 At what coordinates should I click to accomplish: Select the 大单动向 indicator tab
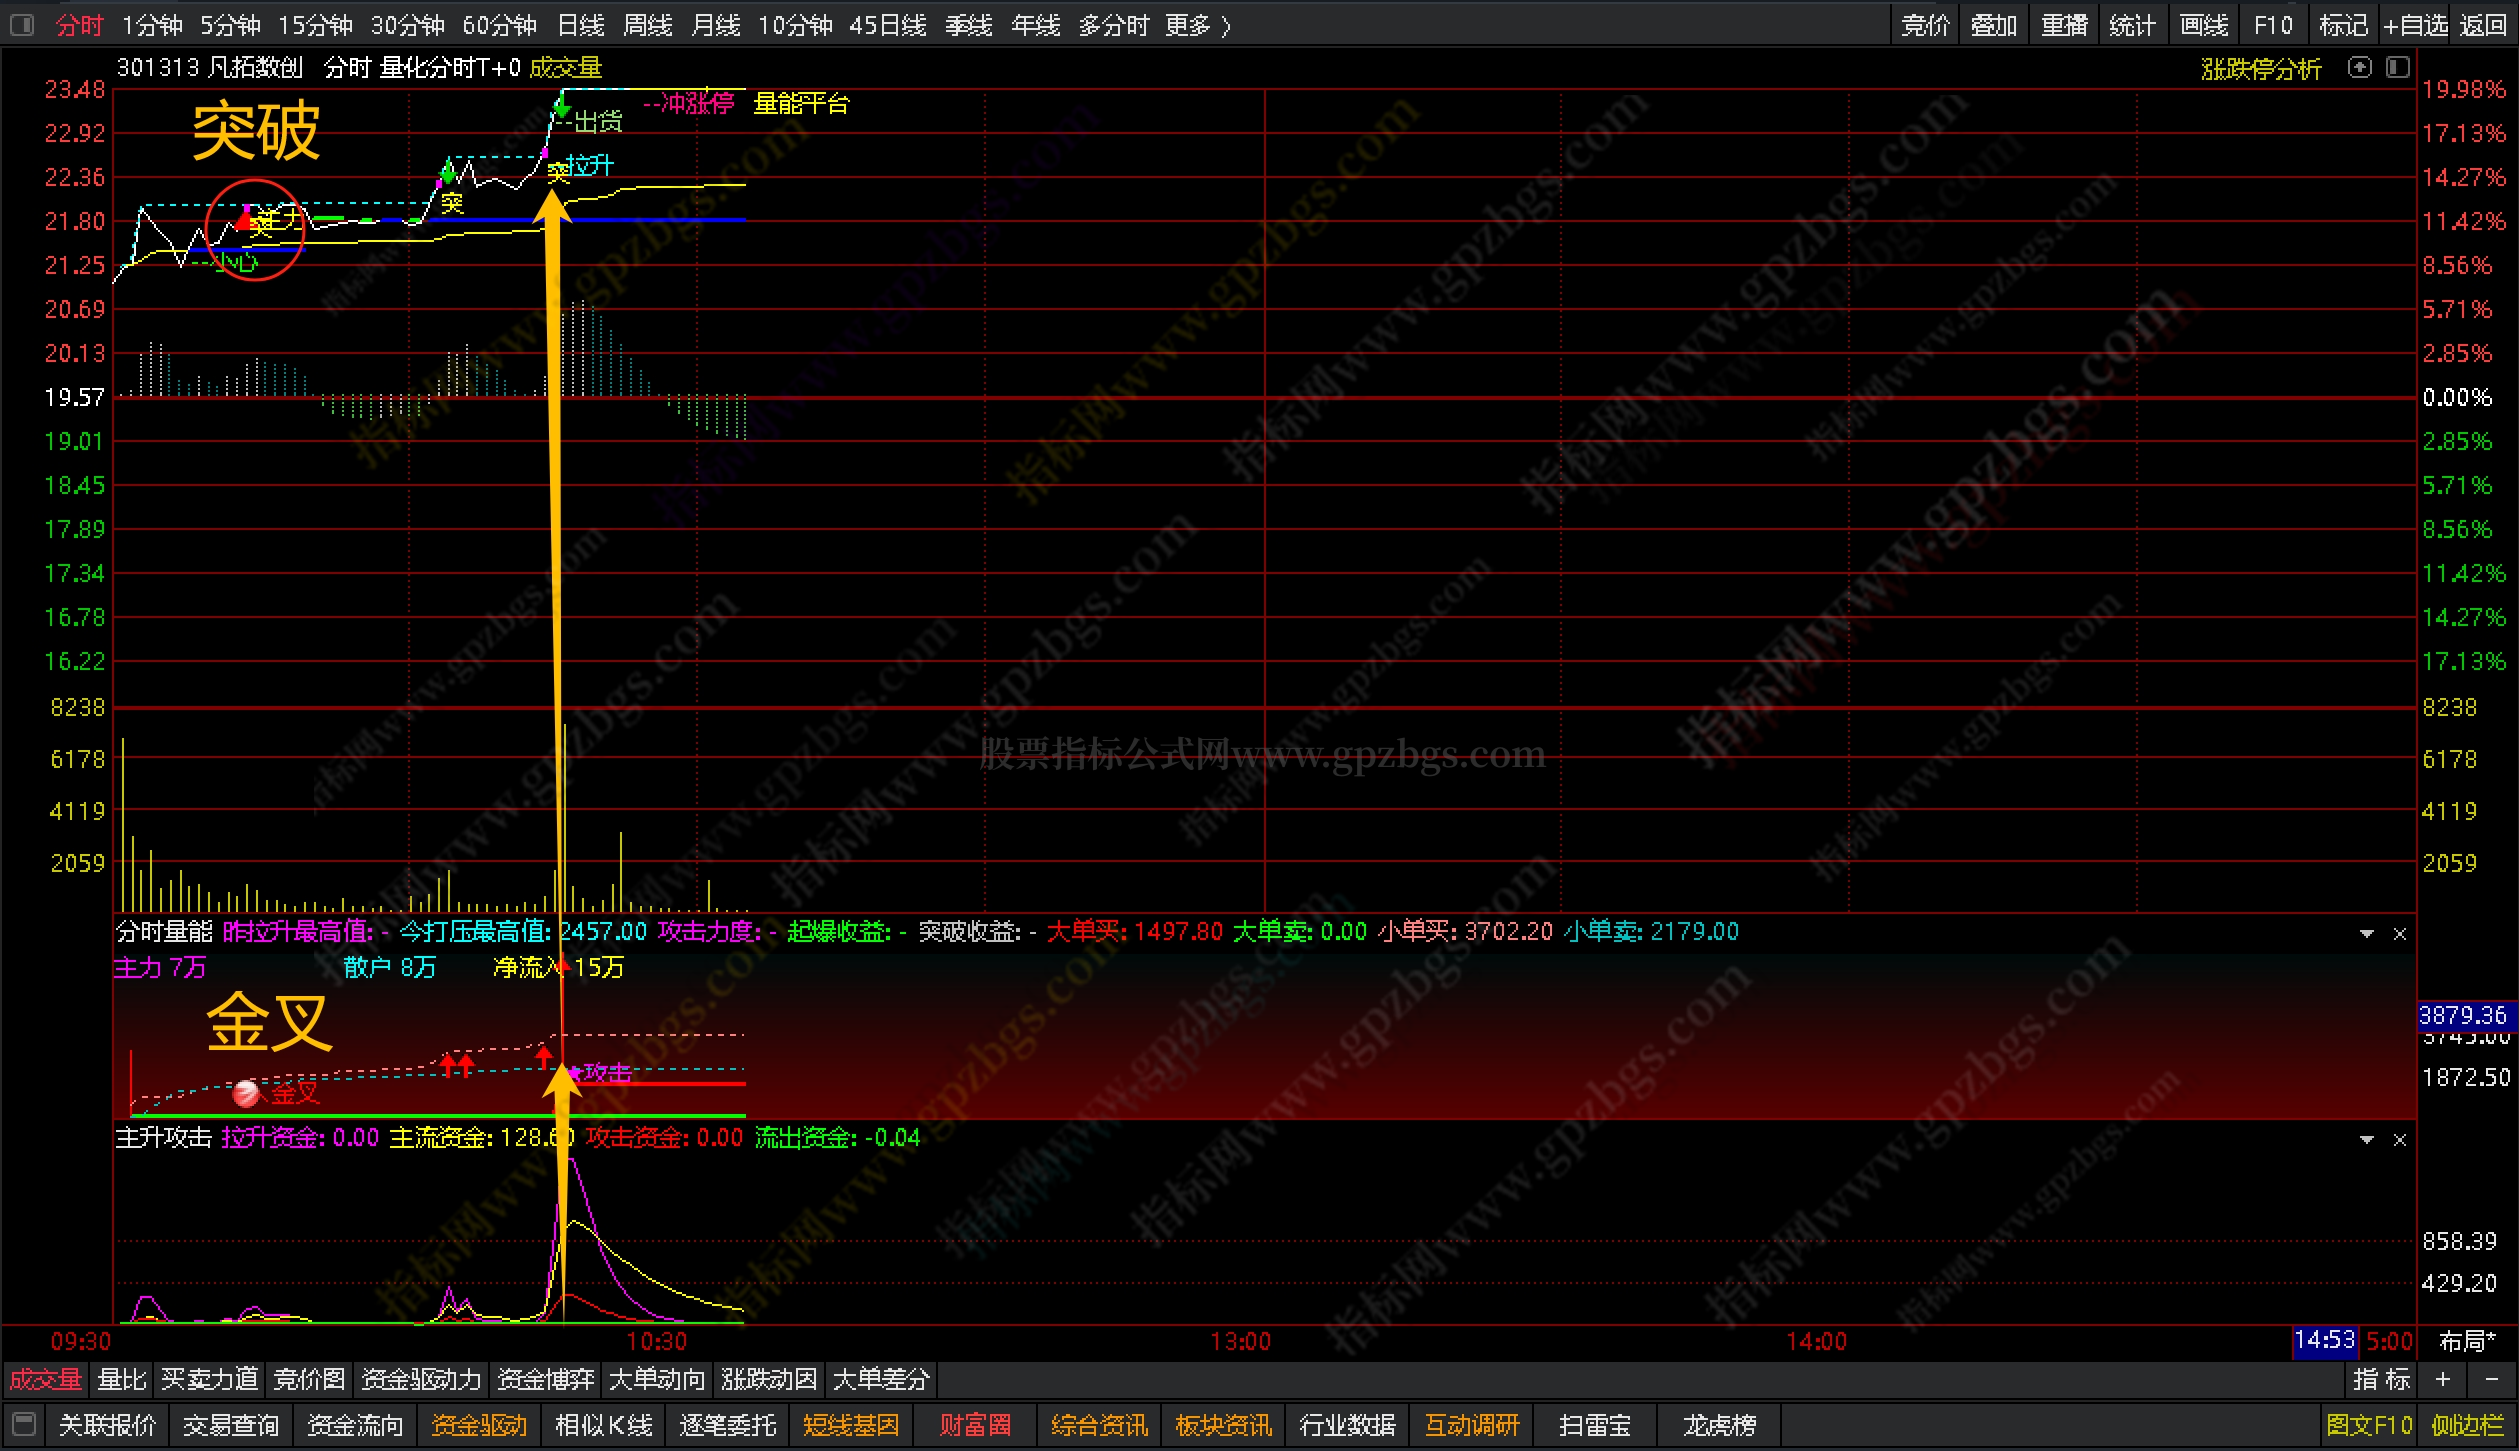[657, 1380]
